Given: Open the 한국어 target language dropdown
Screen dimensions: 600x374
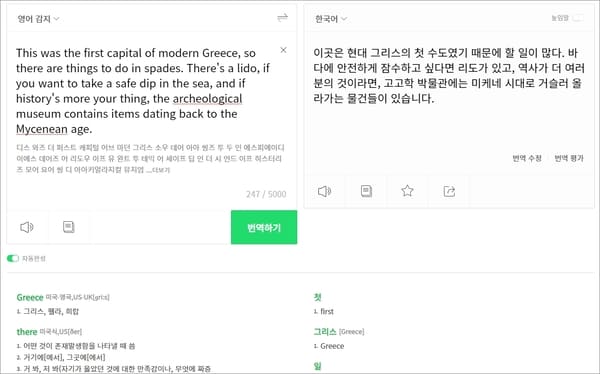Looking at the screenshot, I should [x=331, y=19].
